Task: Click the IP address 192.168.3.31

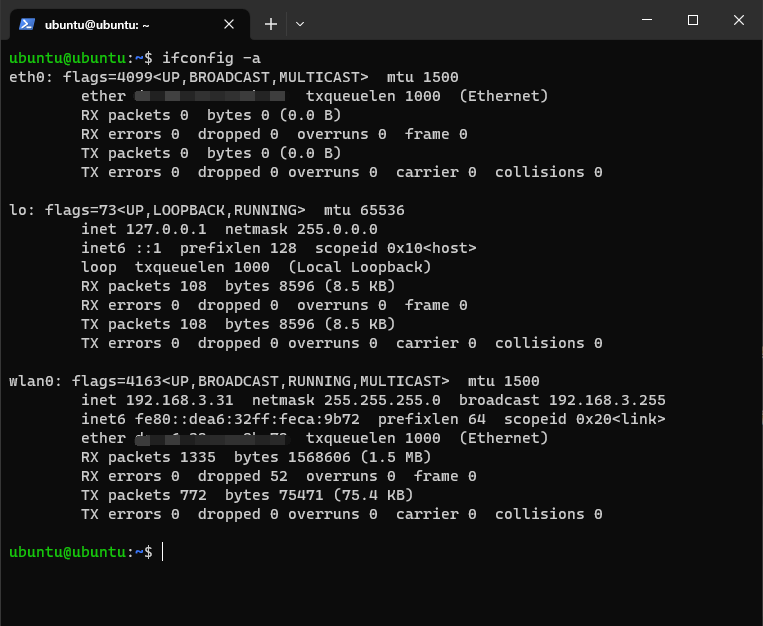Action: pyautogui.click(x=175, y=400)
